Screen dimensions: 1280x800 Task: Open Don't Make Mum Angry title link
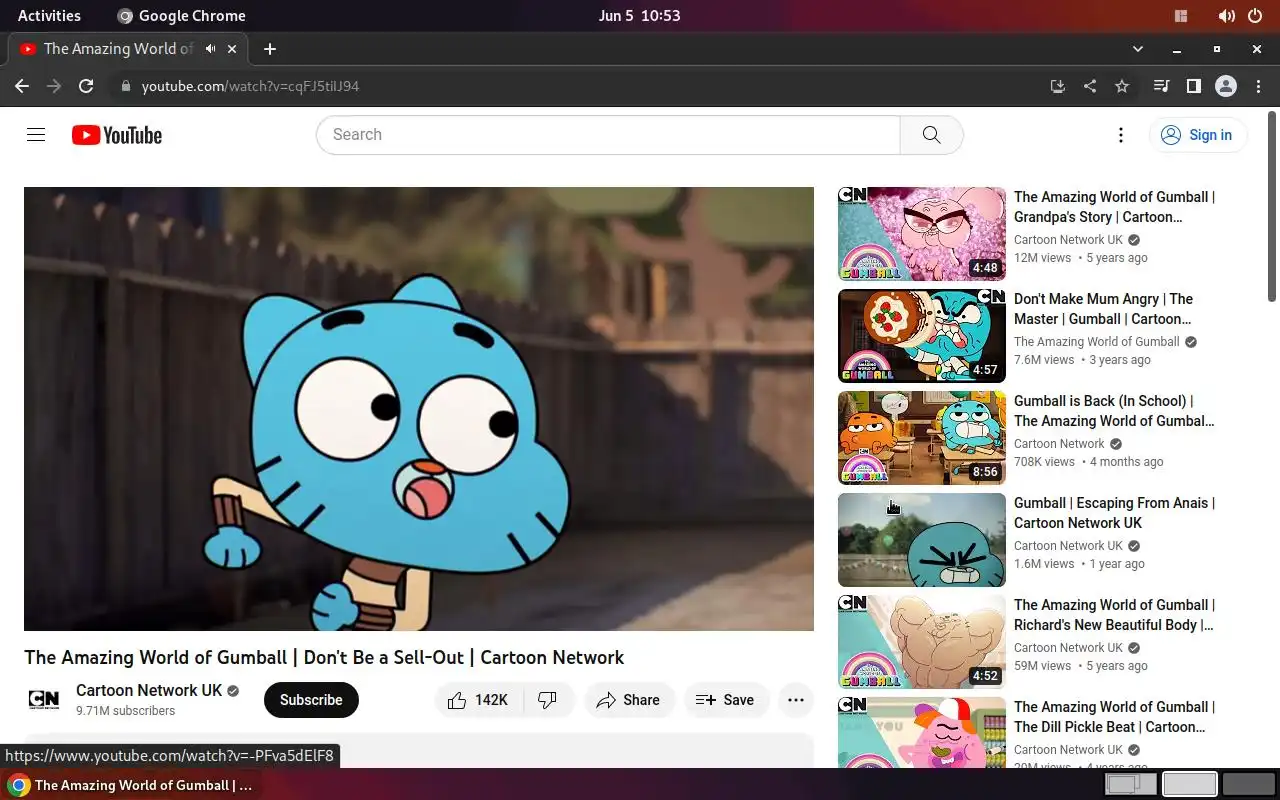pyautogui.click(x=1103, y=309)
